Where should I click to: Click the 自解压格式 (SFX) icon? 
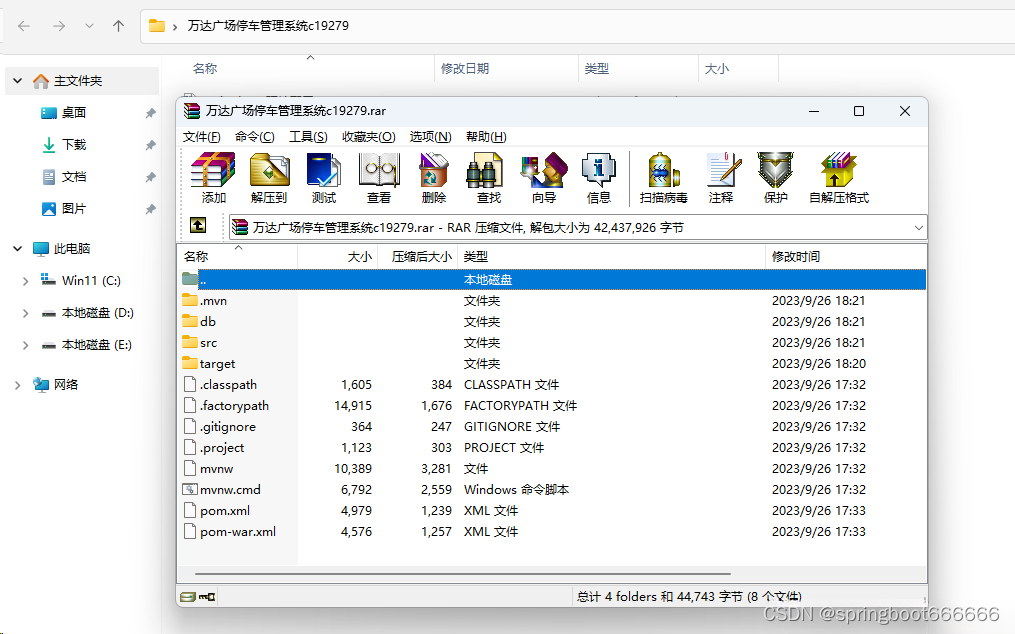click(839, 178)
